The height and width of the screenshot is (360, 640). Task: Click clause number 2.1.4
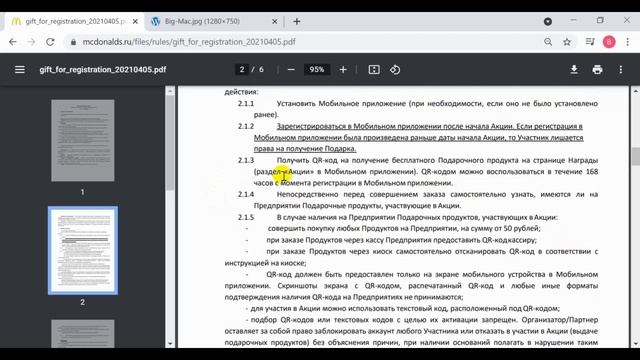246,194
